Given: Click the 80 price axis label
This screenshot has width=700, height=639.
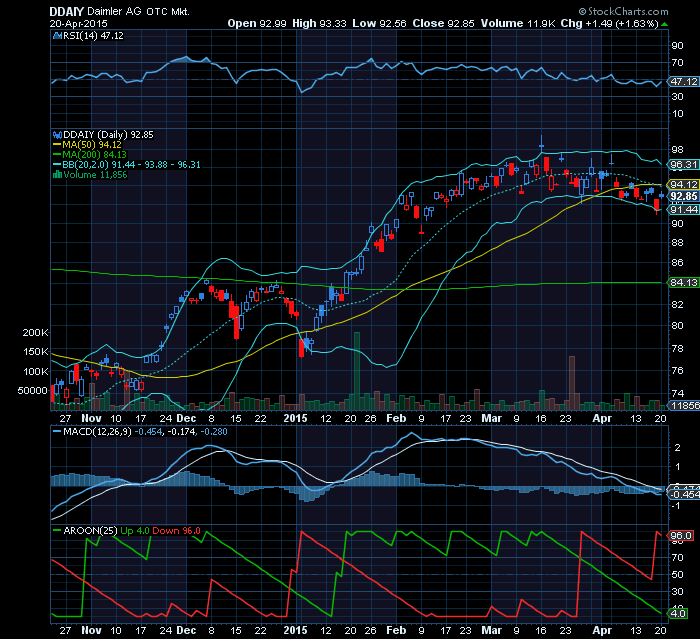Looking at the screenshot, I should (x=677, y=325).
